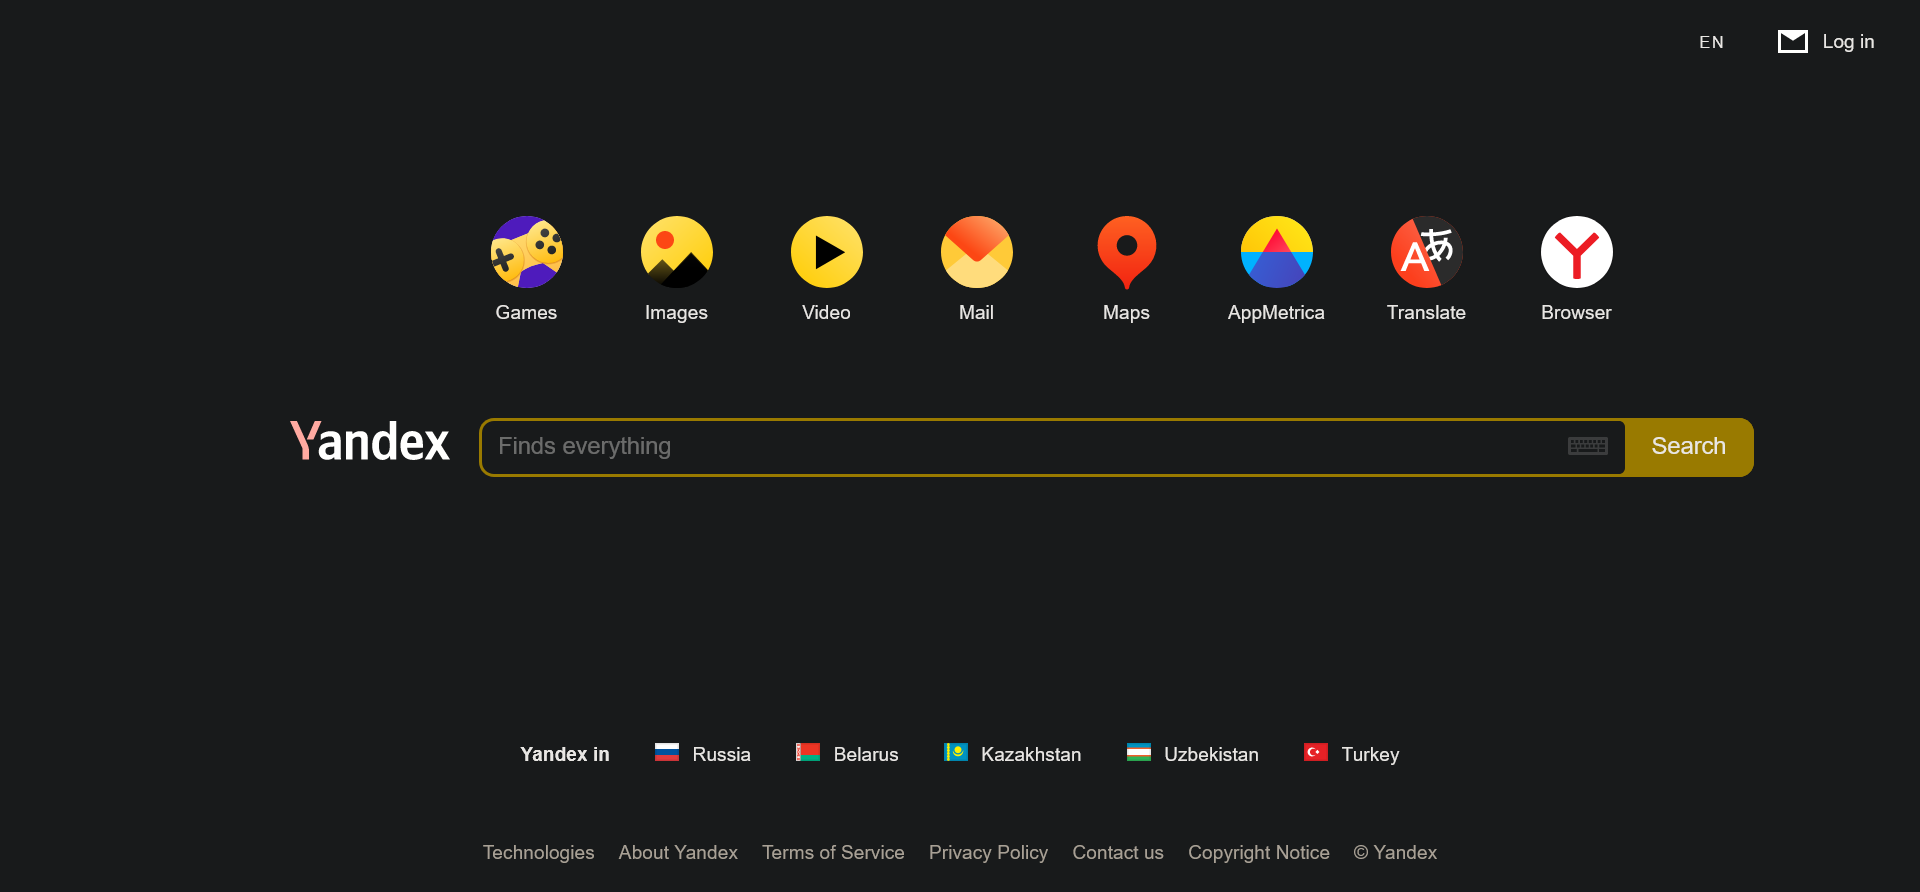This screenshot has height=892, width=1920.
Task: Open the Technologies footer link
Action: point(538,852)
